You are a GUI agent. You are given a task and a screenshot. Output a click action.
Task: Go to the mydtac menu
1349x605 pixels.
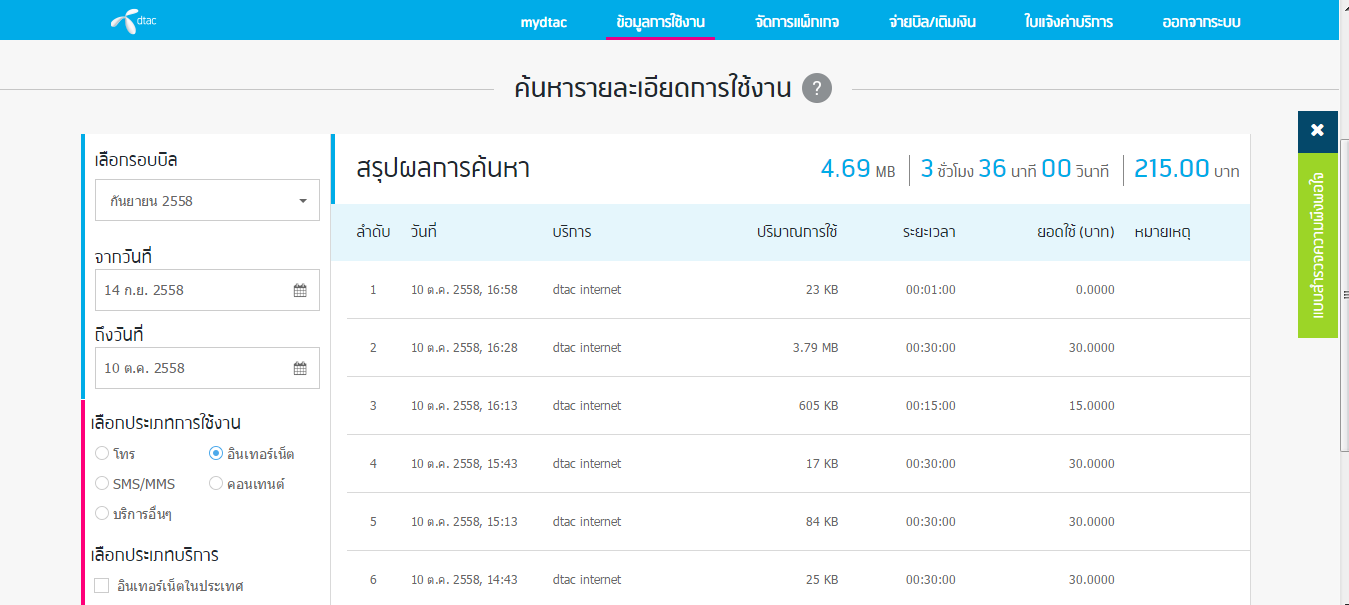click(544, 22)
